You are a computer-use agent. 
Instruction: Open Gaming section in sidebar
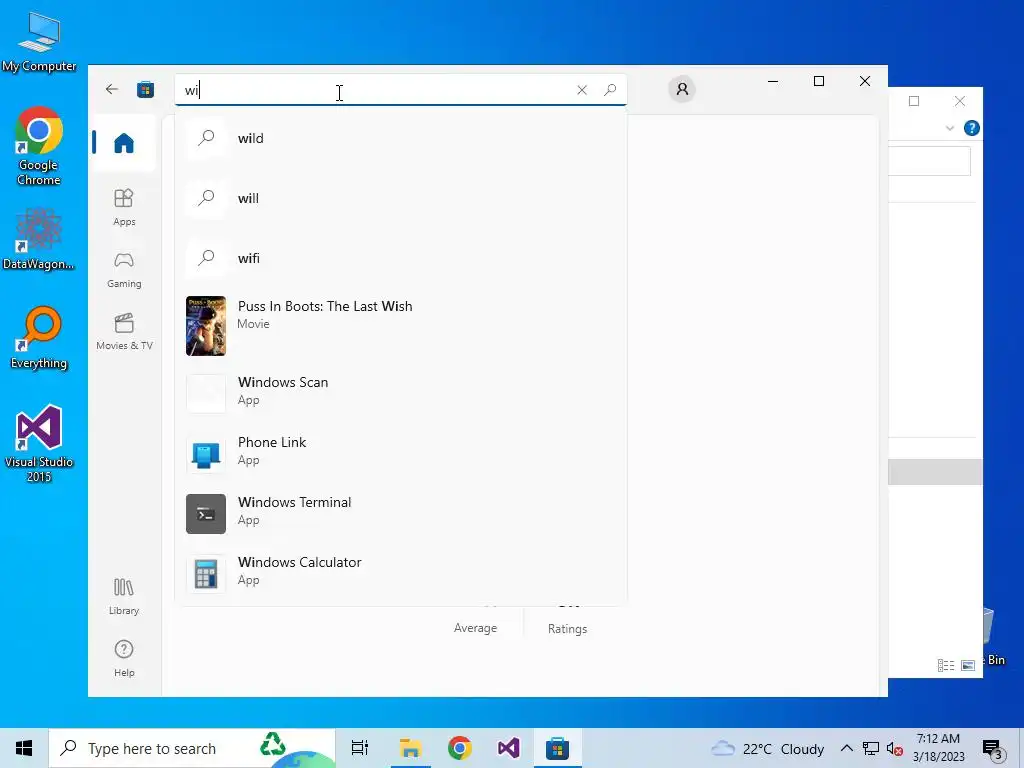(x=124, y=270)
